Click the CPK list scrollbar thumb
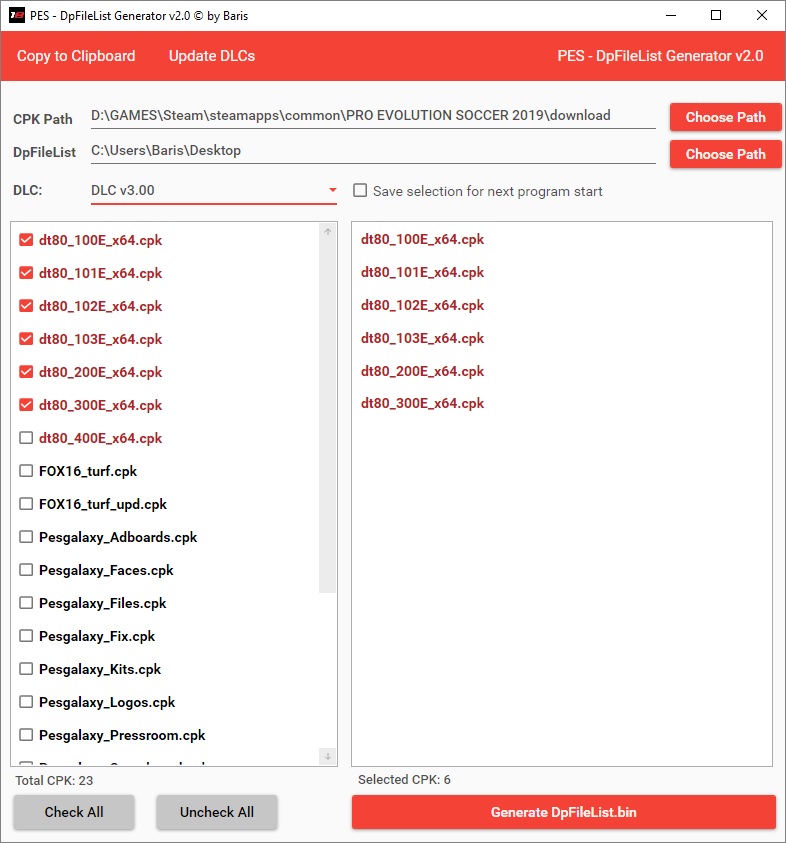This screenshot has height=843, width=786. 327,416
